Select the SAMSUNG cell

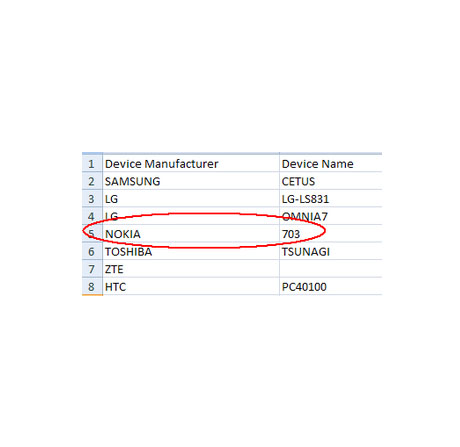tap(191, 181)
